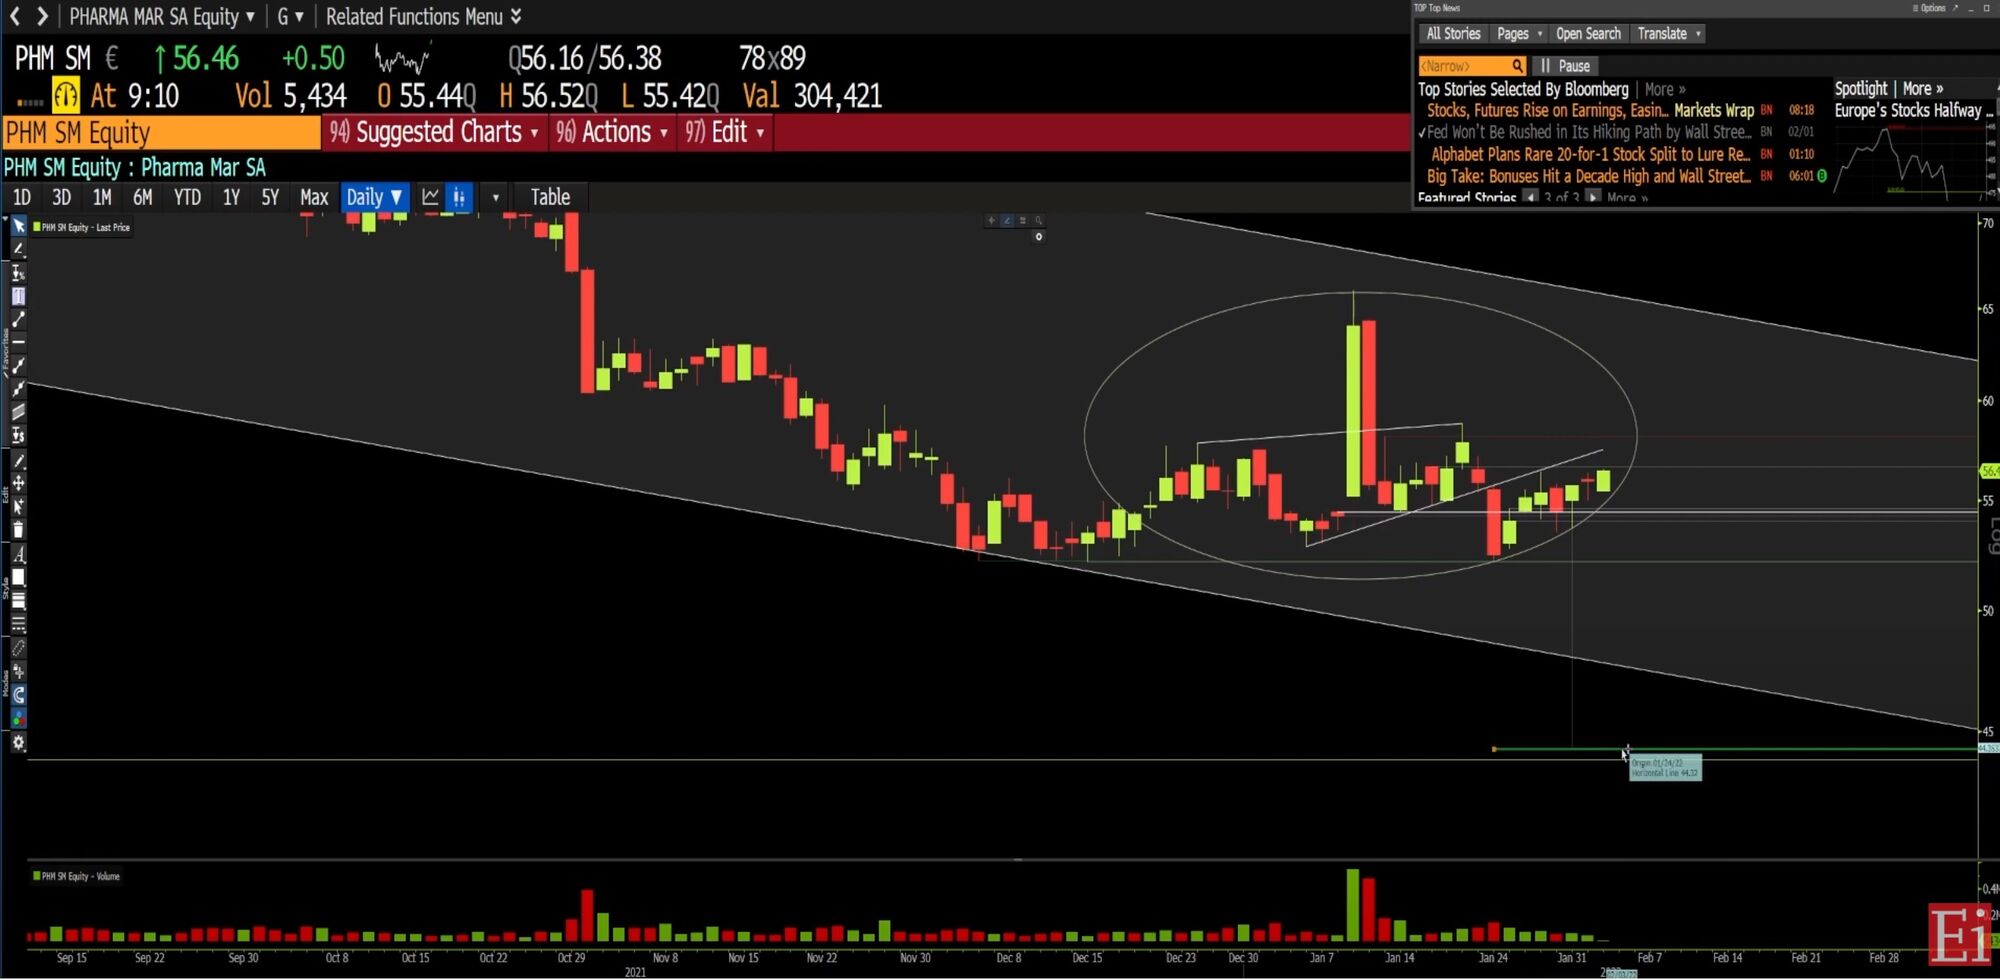
Task: Choose the arrow line drawing tool
Action: pyautogui.click(x=18, y=366)
